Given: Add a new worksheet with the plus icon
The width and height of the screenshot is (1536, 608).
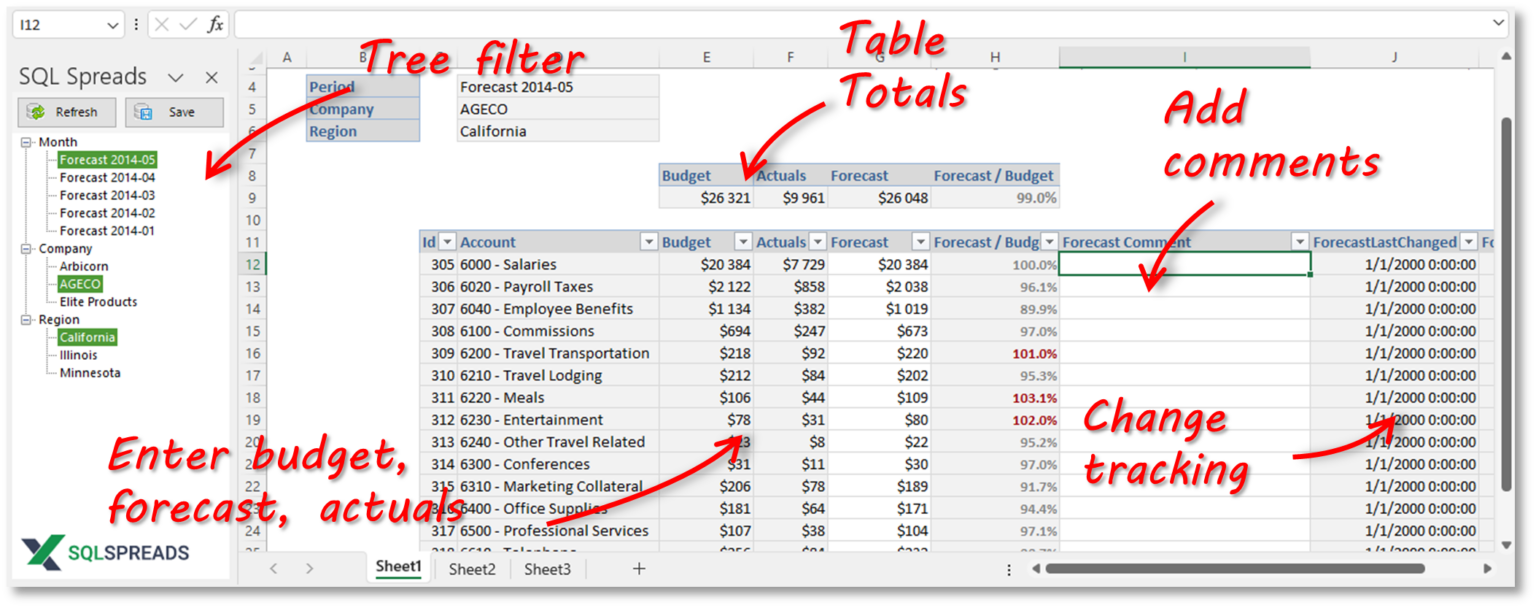Looking at the screenshot, I should [x=637, y=568].
